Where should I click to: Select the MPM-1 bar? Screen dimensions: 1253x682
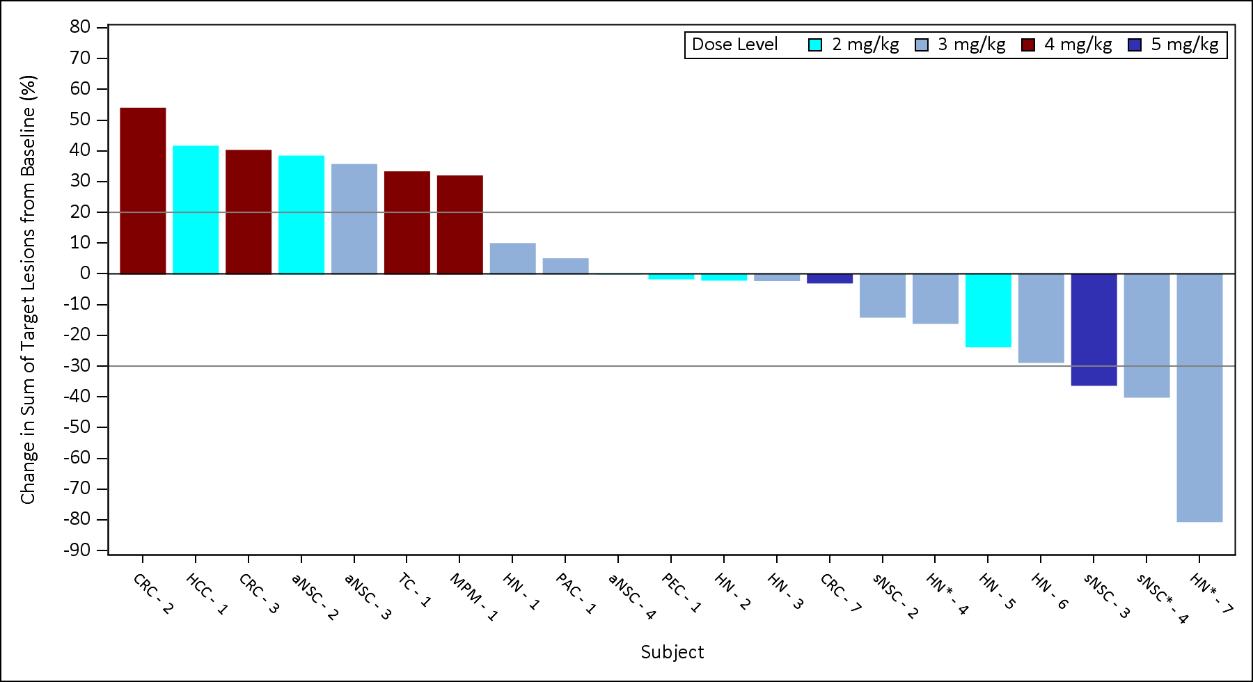click(461, 222)
